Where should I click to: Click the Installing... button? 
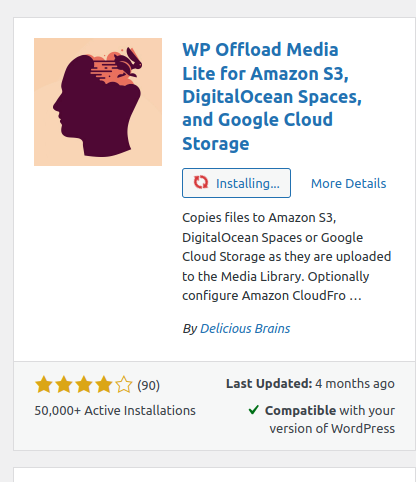coord(236,183)
